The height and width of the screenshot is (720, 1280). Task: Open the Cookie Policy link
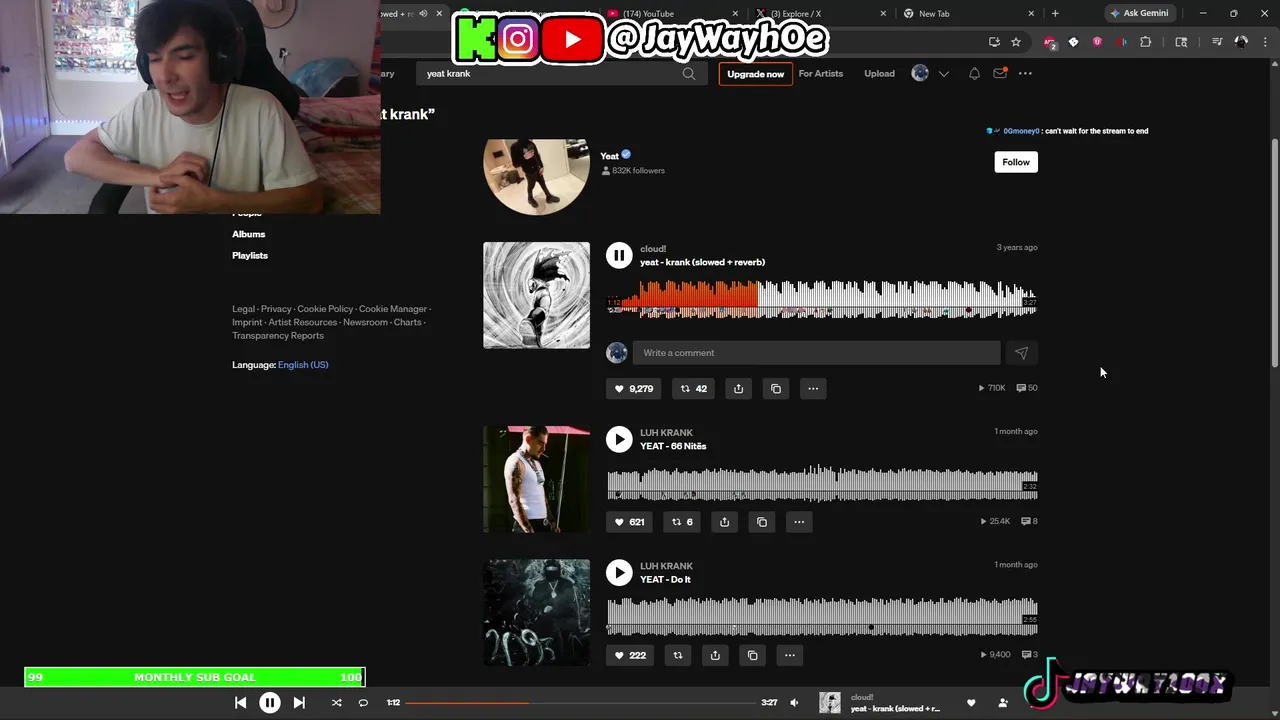(x=325, y=309)
